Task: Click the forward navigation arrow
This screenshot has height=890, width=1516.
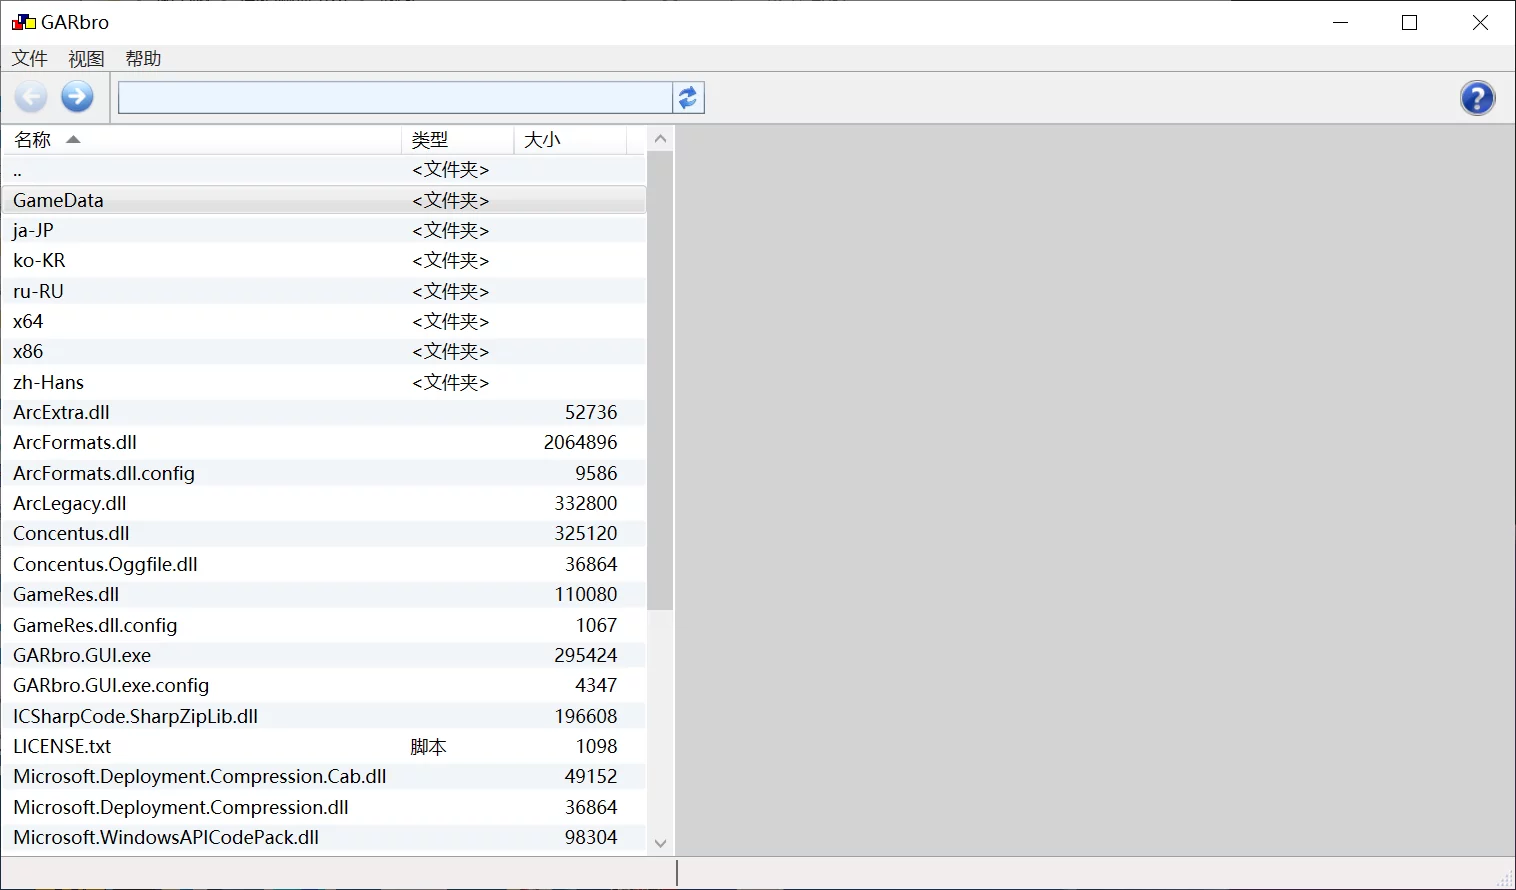Action: pos(77,97)
